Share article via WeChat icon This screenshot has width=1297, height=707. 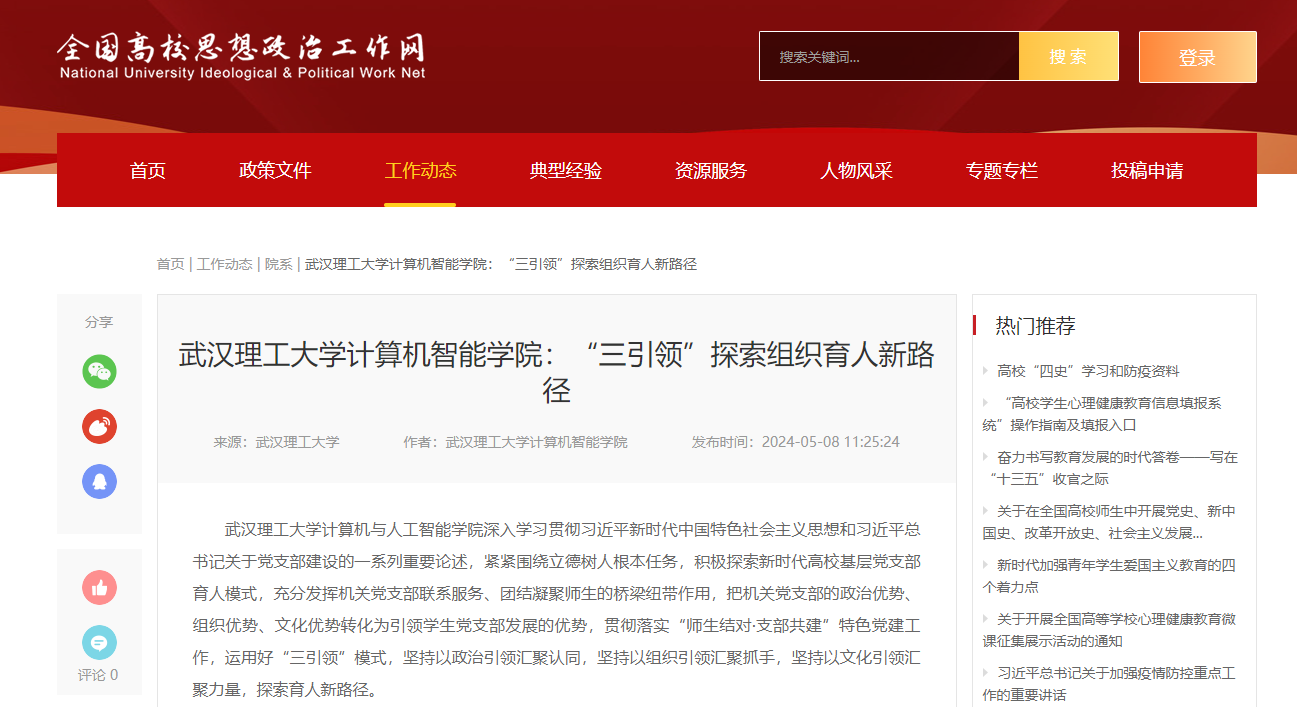coord(99,372)
